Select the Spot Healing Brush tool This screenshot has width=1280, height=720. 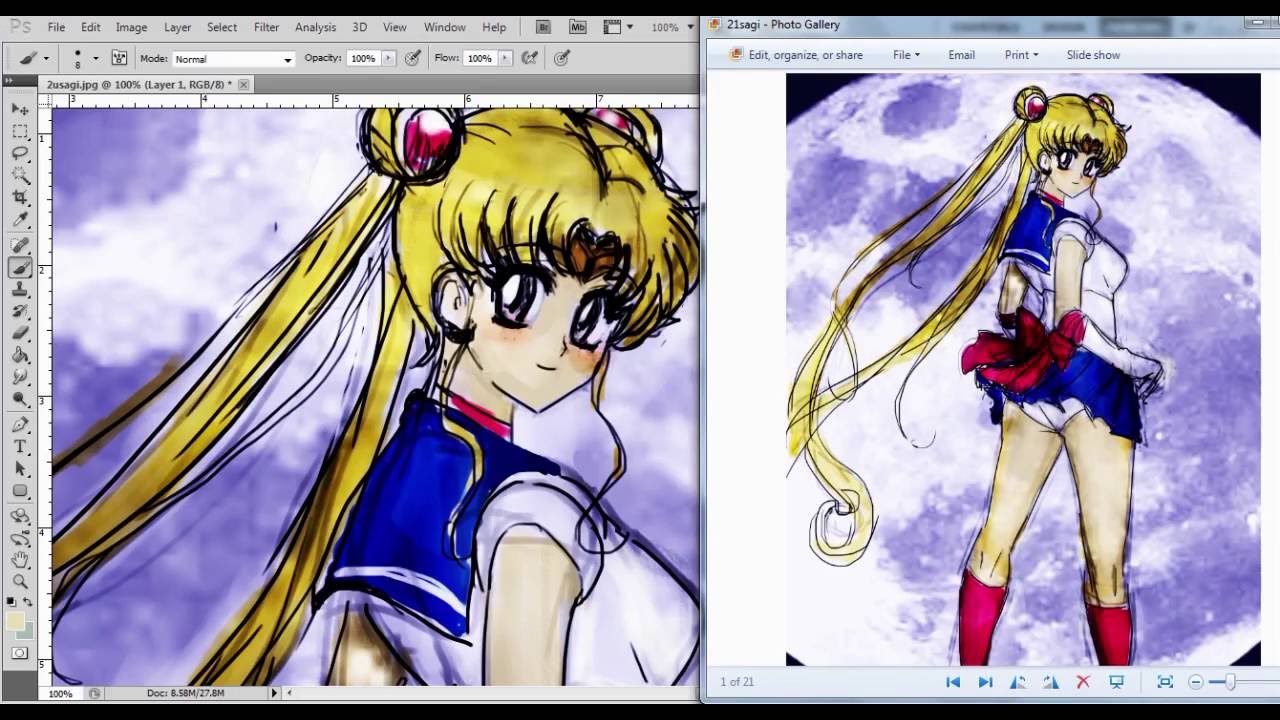click(20, 245)
